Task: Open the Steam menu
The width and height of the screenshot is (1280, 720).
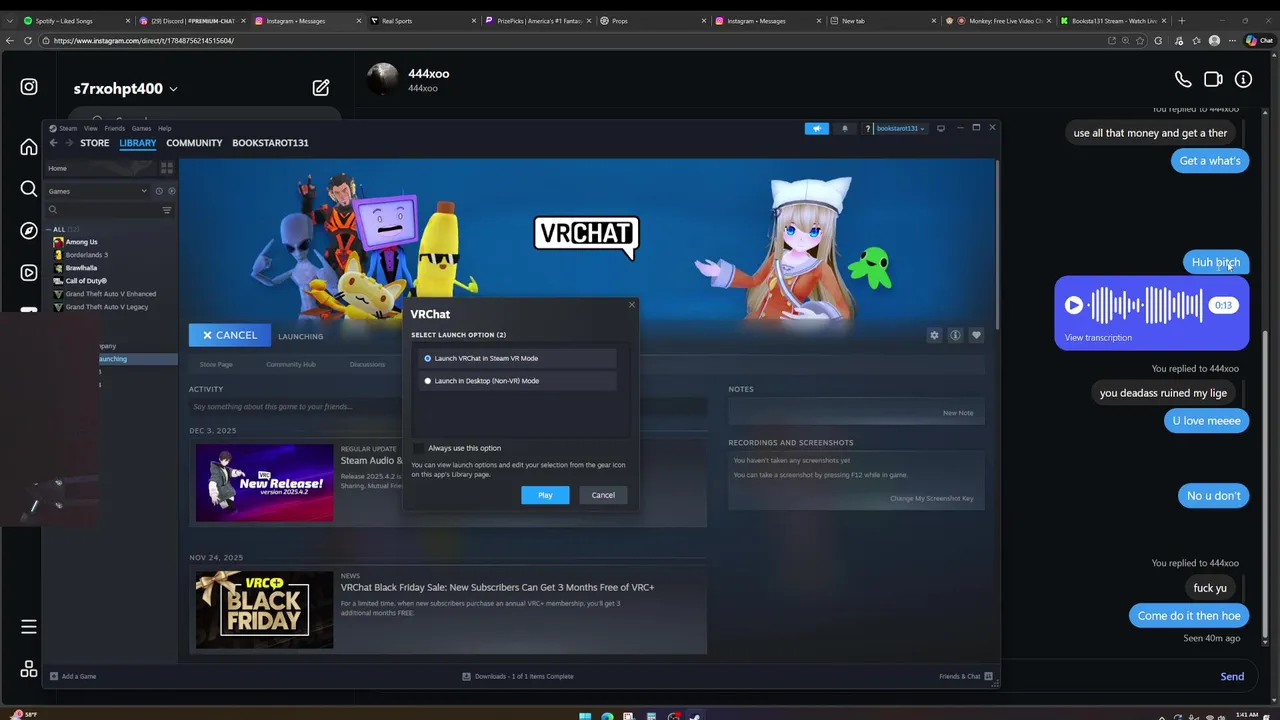Action: coord(68,128)
